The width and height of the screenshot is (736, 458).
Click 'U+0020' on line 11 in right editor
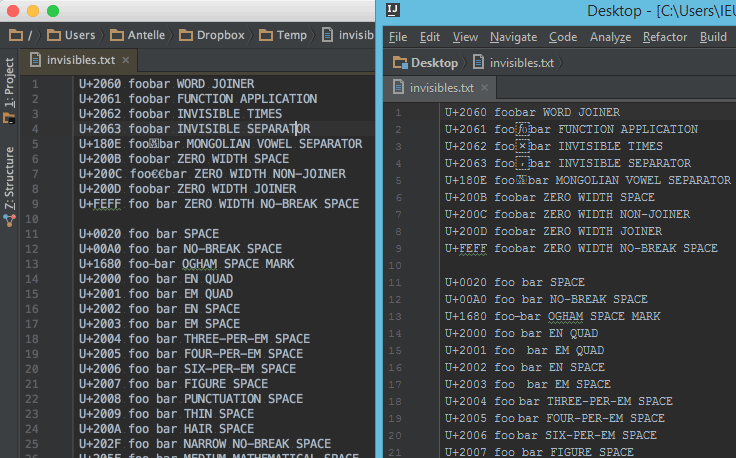tap(466, 282)
